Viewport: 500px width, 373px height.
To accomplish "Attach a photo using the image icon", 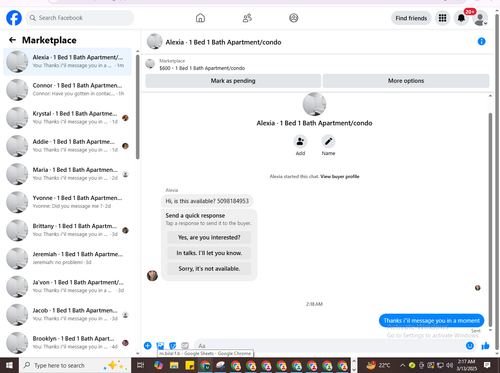I will pyautogui.click(x=160, y=346).
